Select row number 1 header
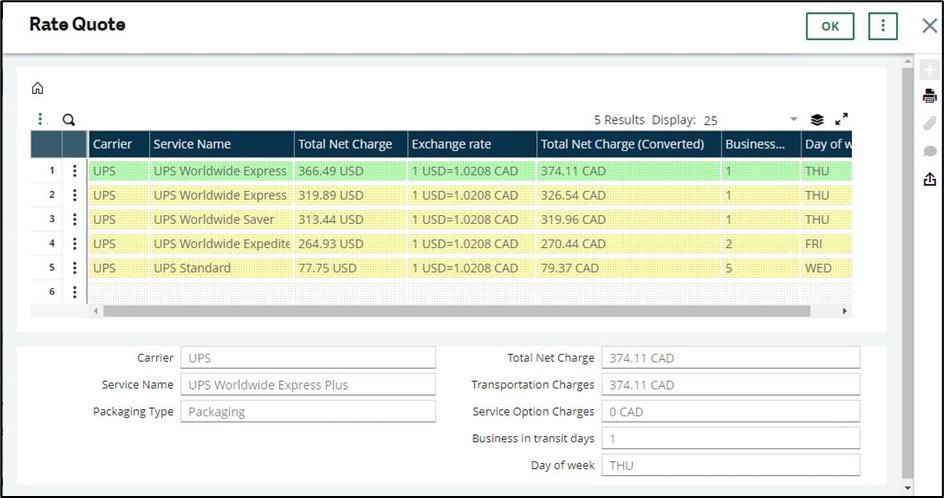The width and height of the screenshot is (944, 498). [x=46, y=171]
